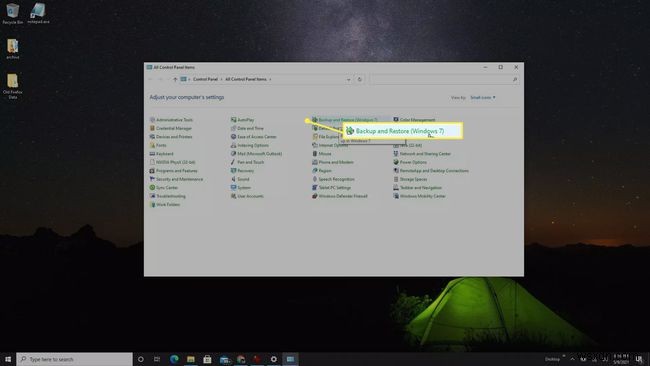Expand the chevron after the Control Panel breadcrumb
Image resolution: width=650 pixels, height=366 pixels.
pos(221,79)
